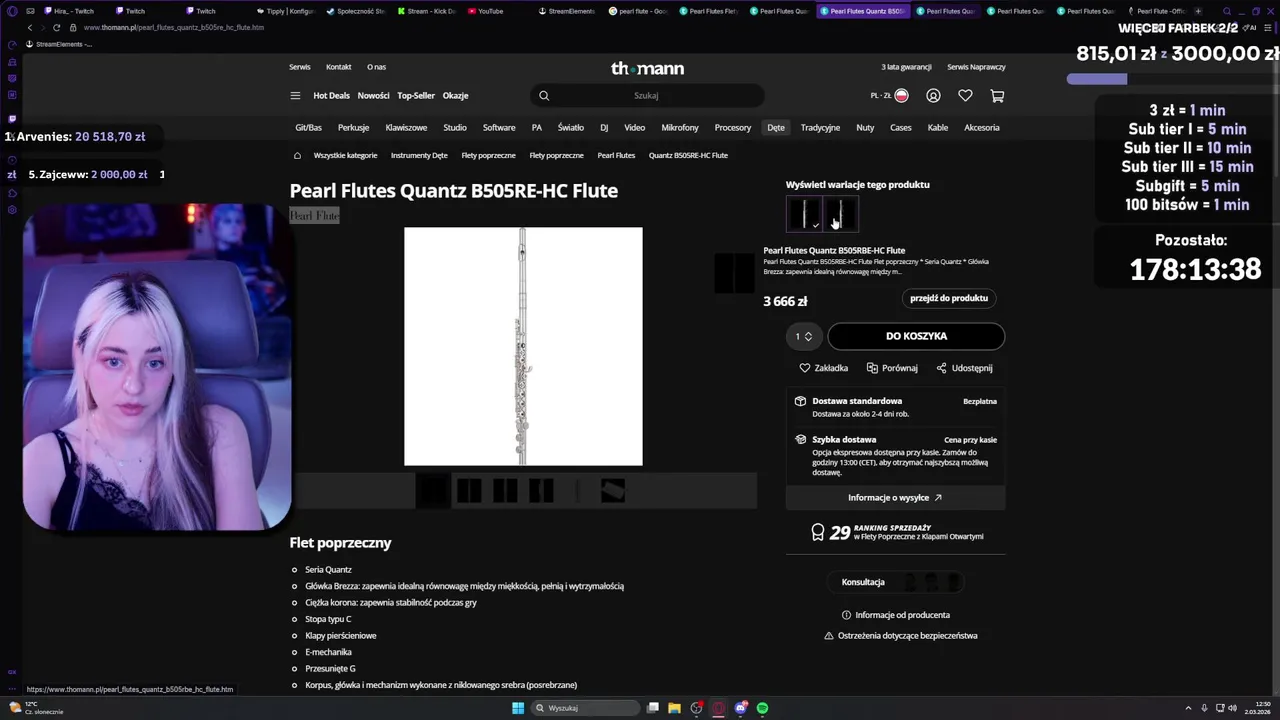The height and width of the screenshot is (720, 1280).
Task: Show hidden system tray icons
Action: [1188, 708]
